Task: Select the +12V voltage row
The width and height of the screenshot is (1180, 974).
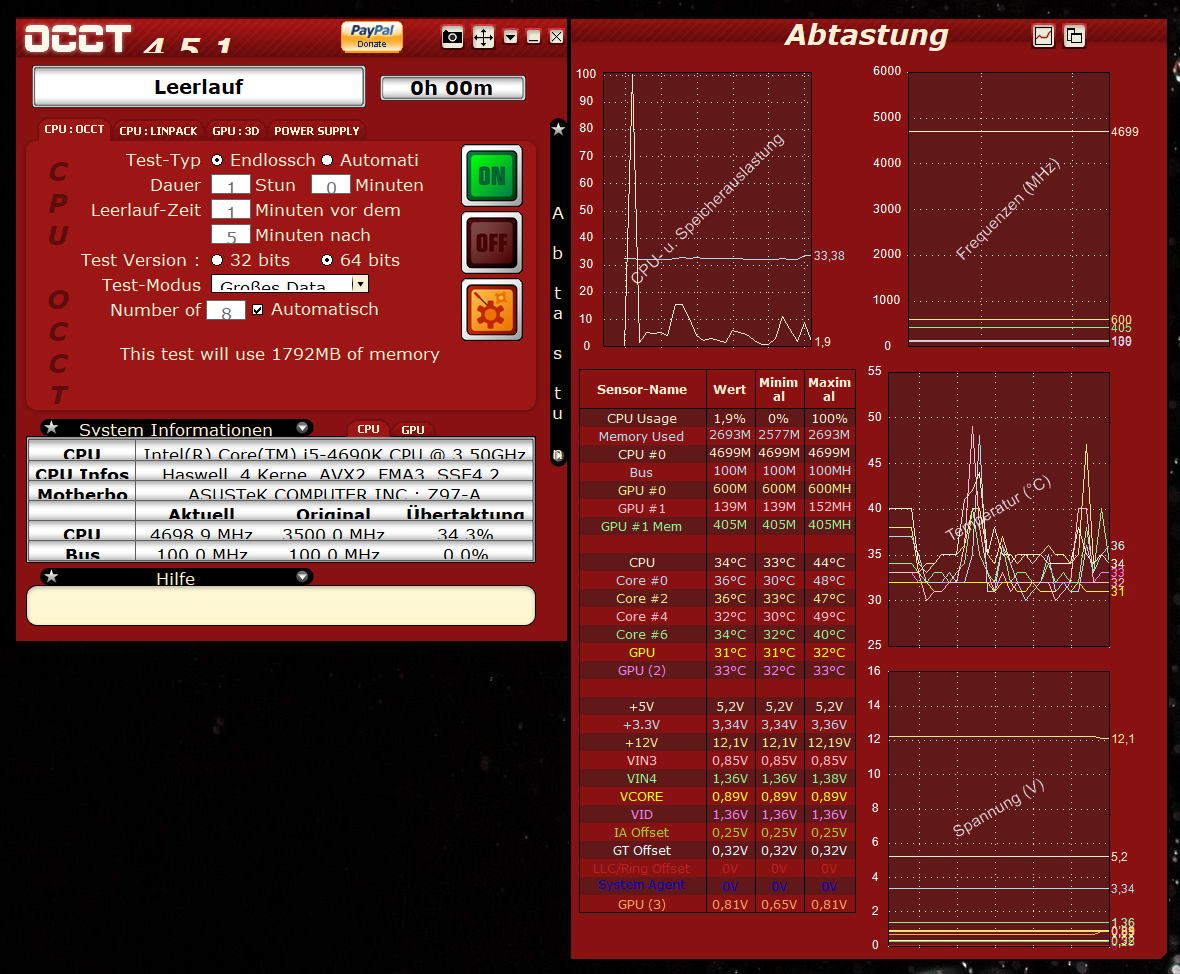Action: pyautogui.click(x=717, y=742)
